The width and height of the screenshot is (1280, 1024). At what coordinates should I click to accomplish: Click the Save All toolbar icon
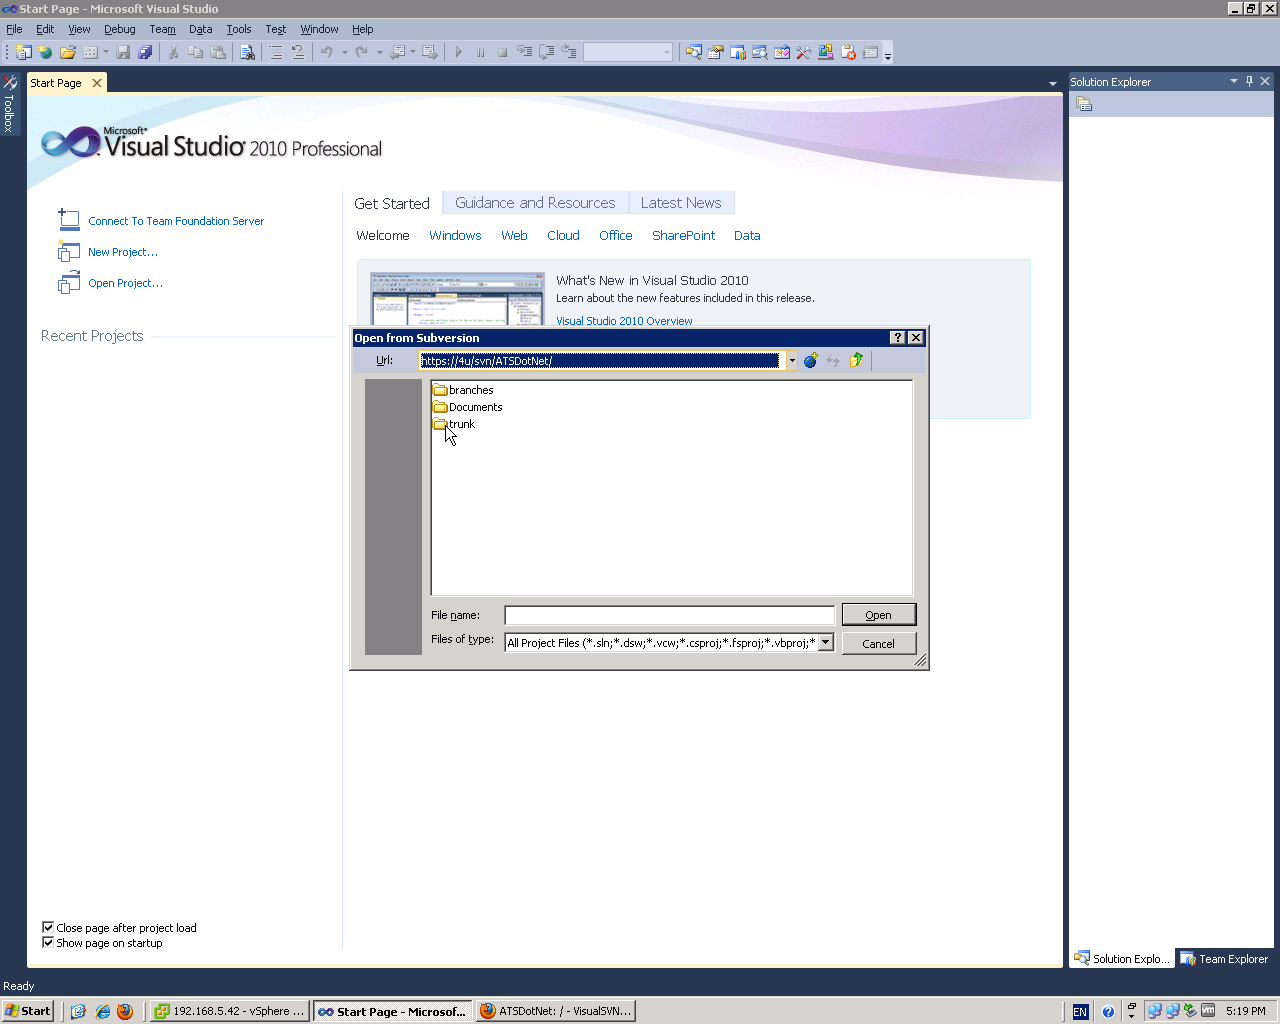145,52
